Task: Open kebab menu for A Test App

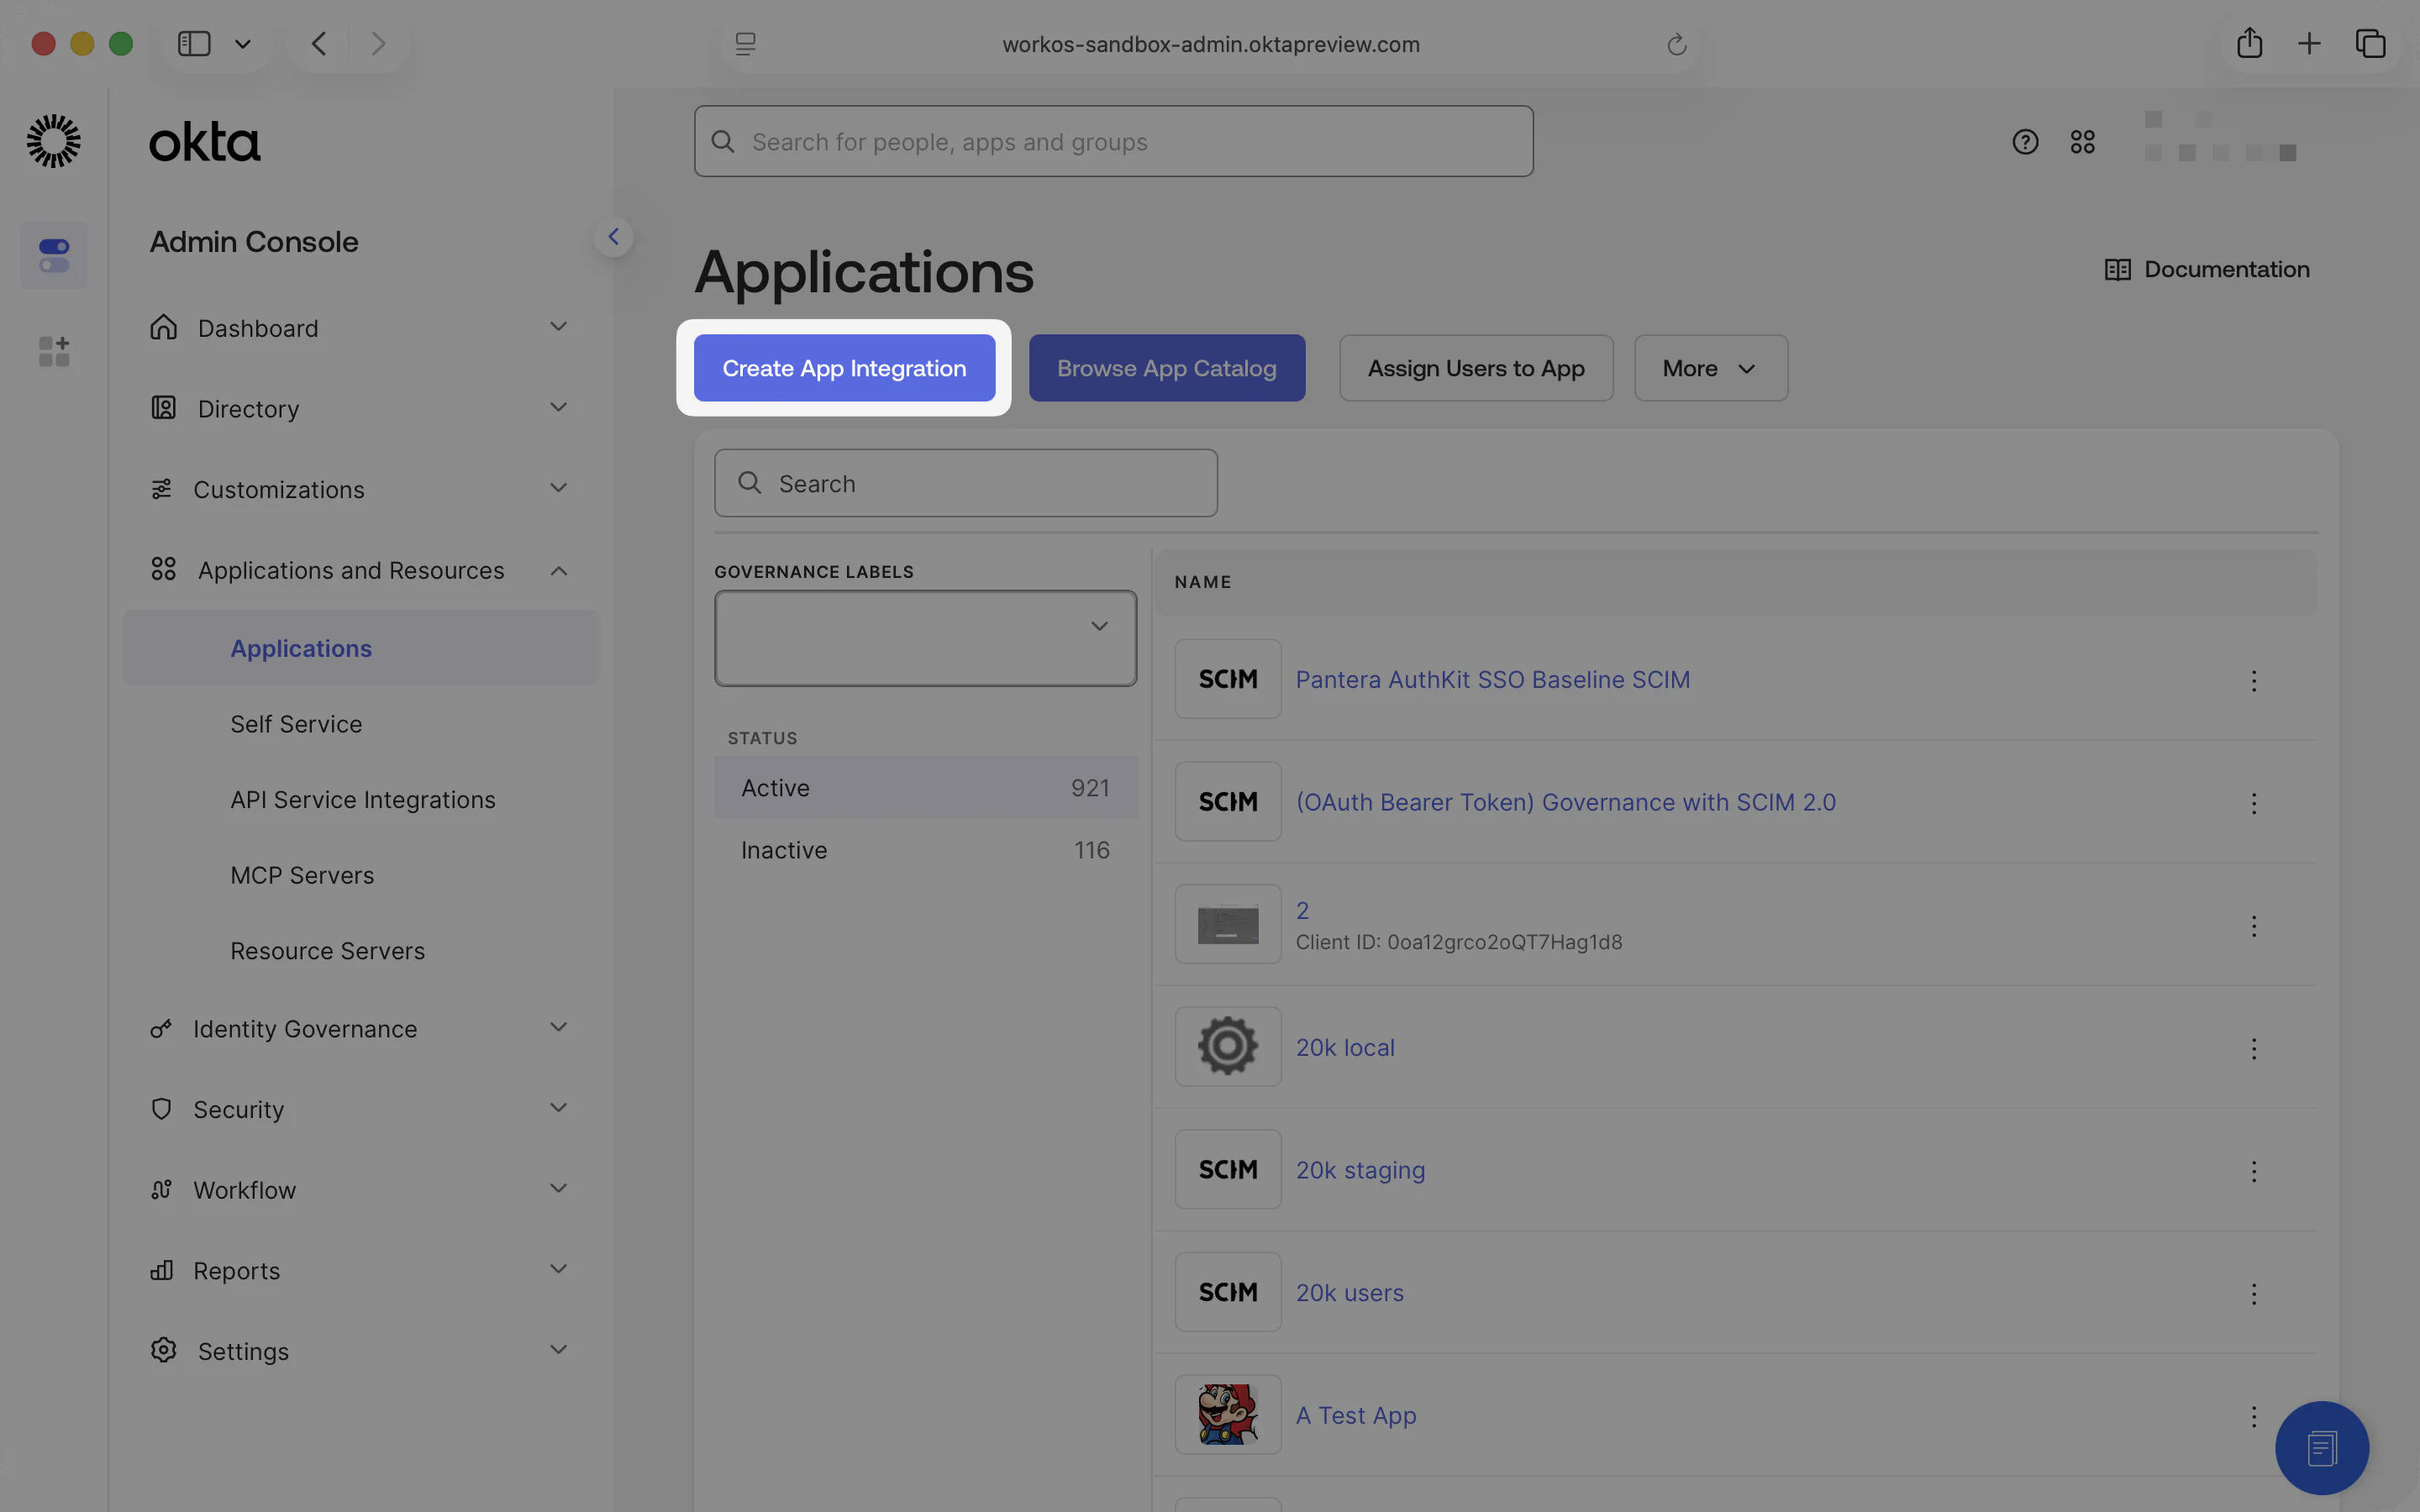Action: point(2254,1416)
